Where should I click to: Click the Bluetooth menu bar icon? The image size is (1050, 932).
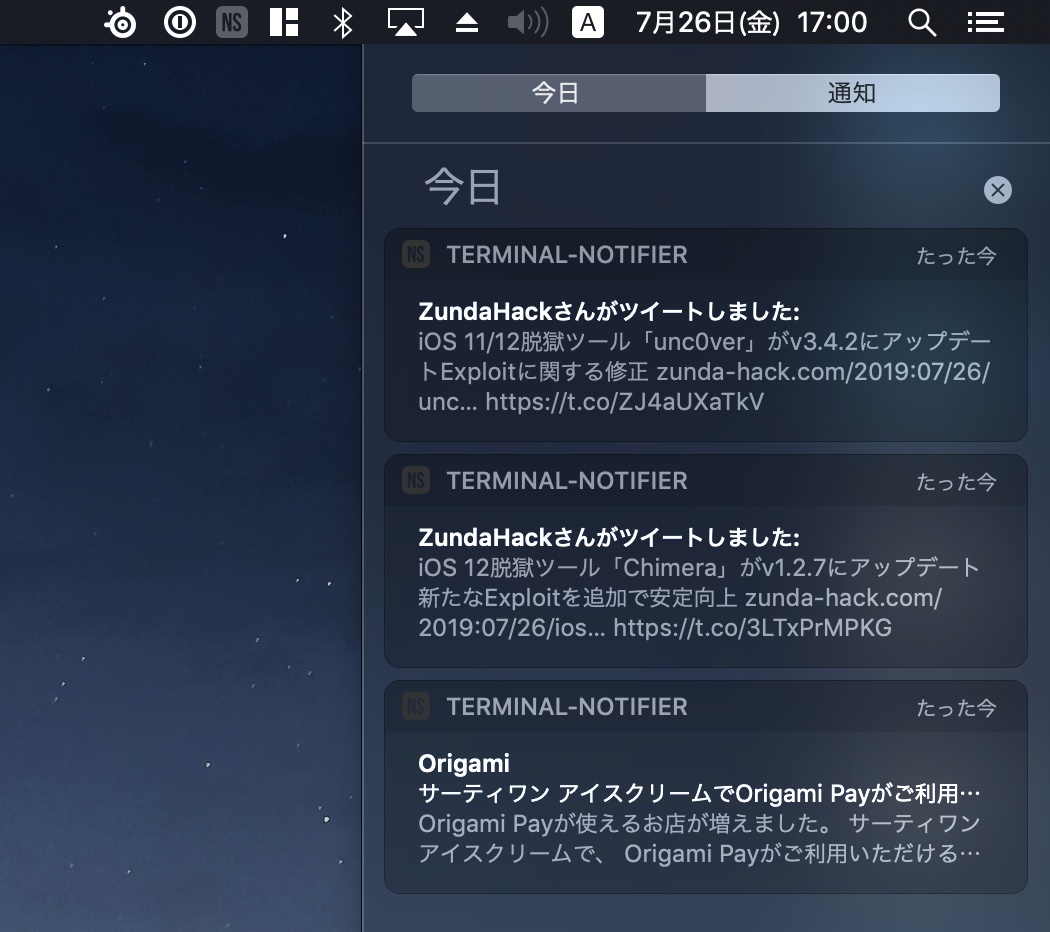(341, 21)
